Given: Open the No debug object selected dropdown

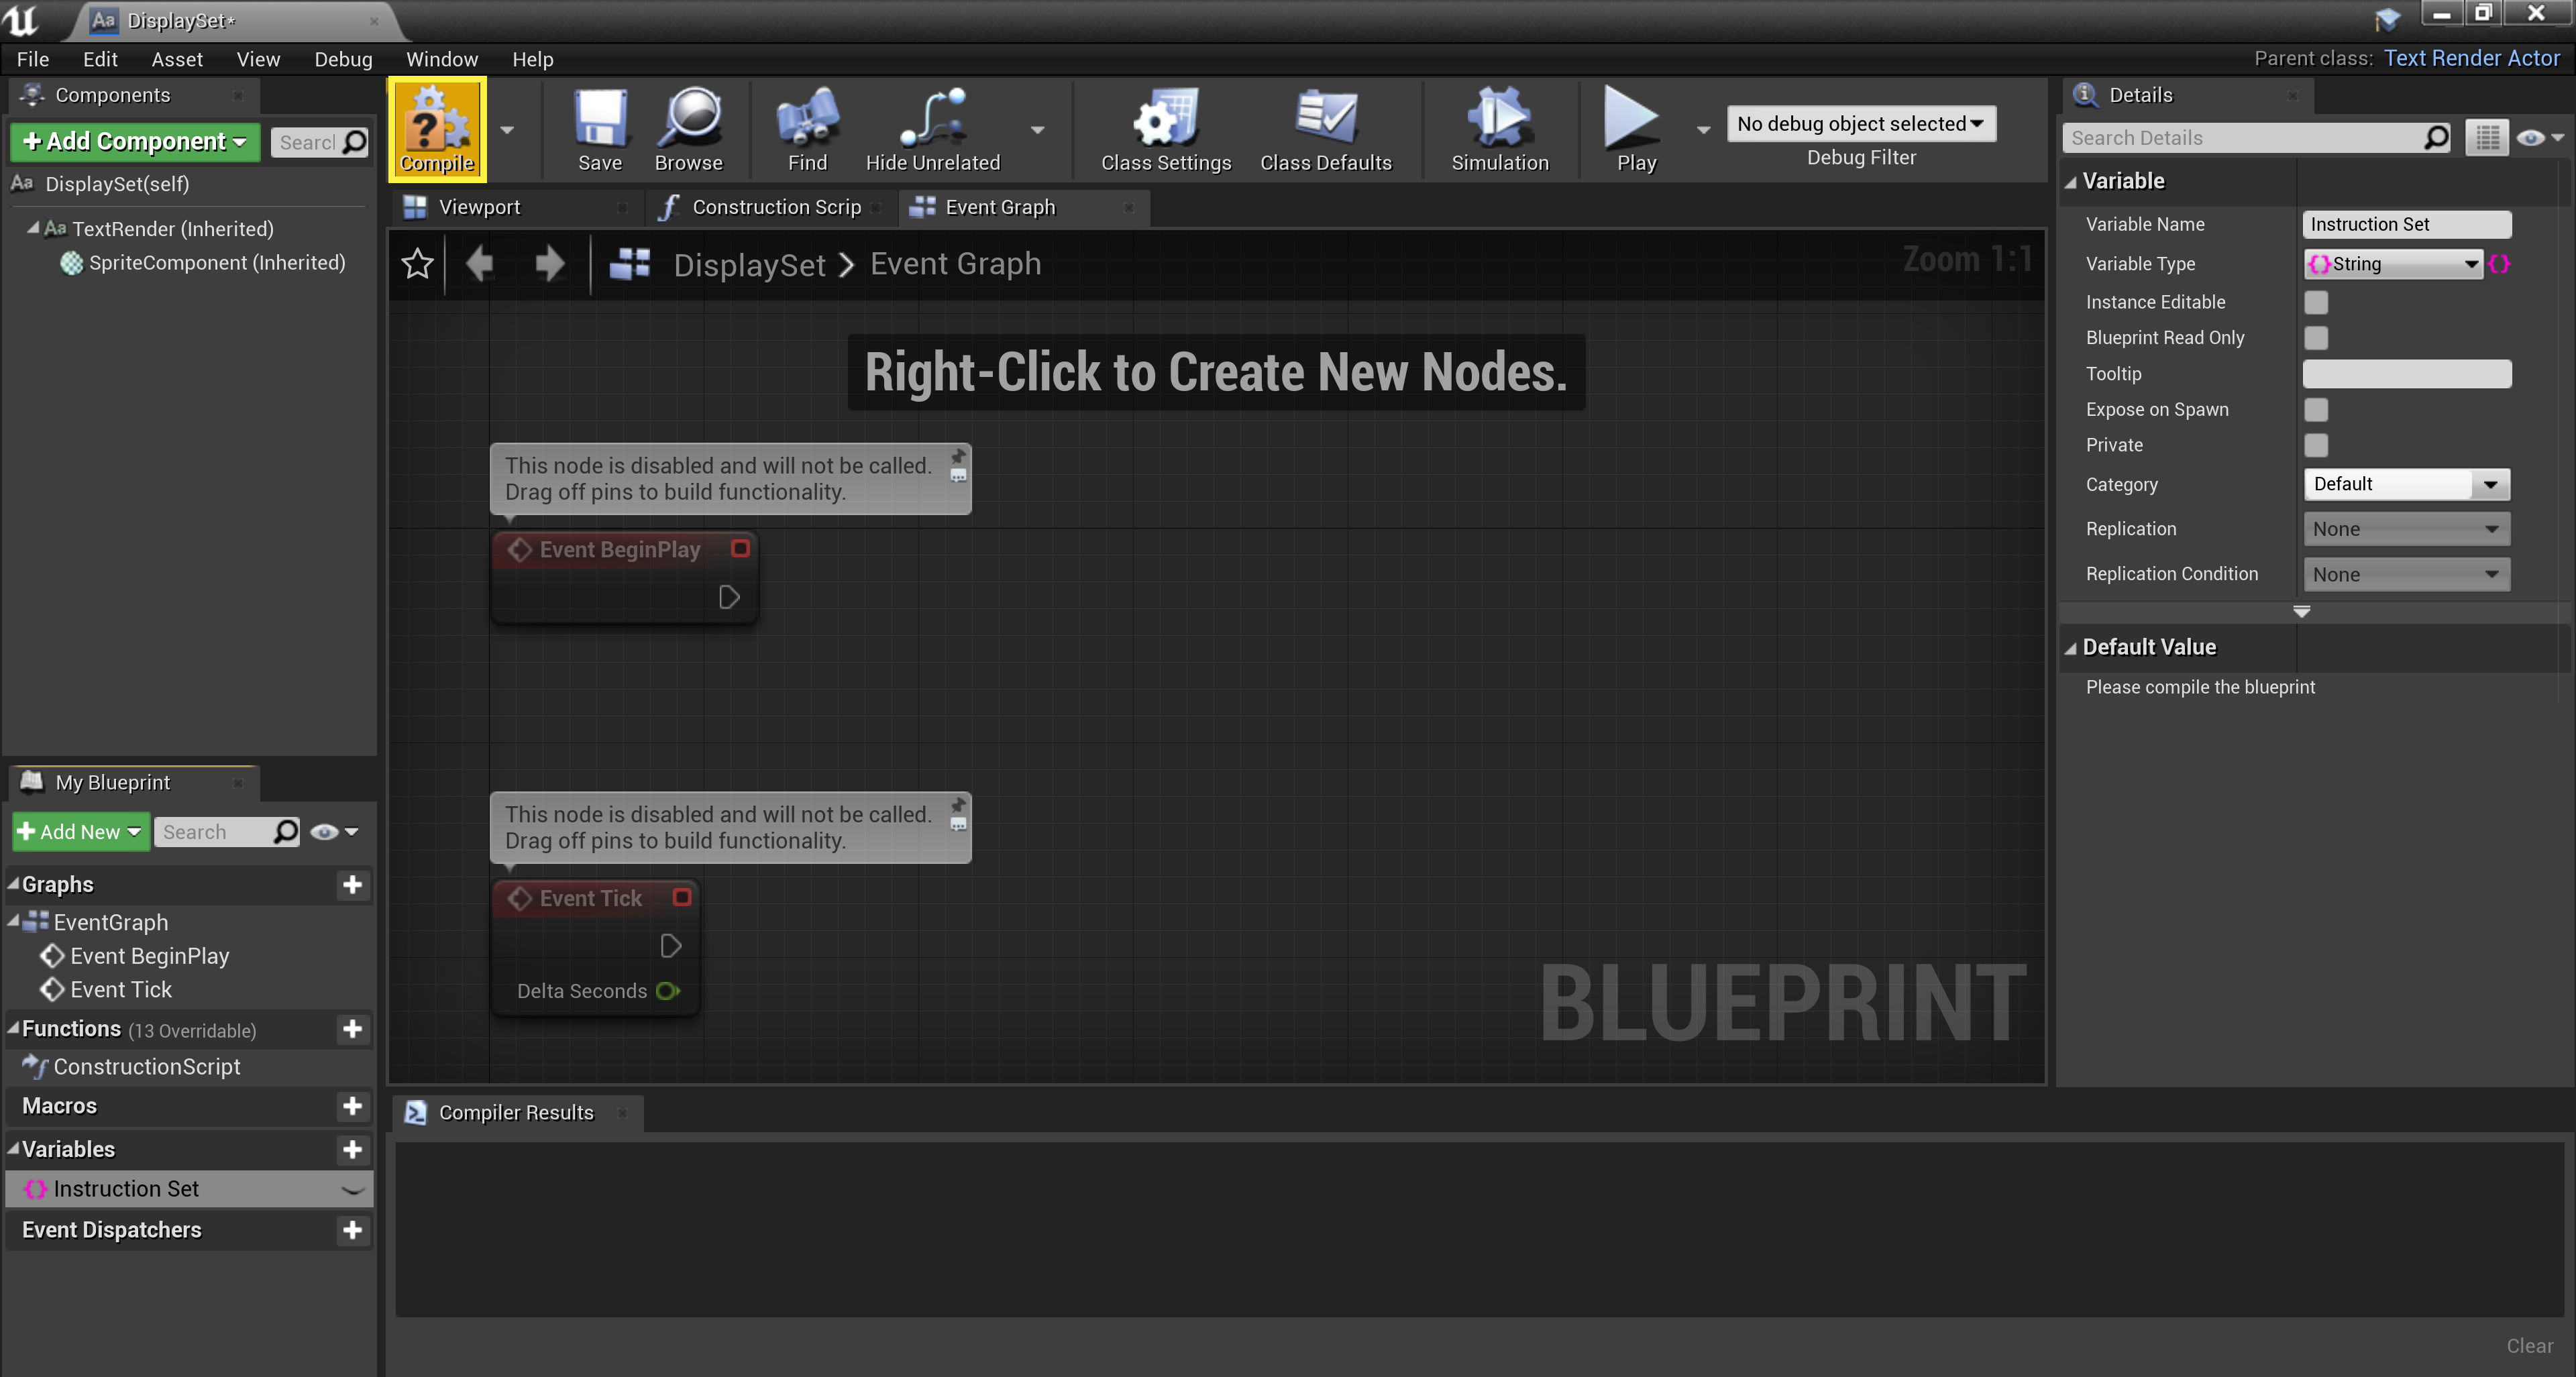Looking at the screenshot, I should (1860, 123).
